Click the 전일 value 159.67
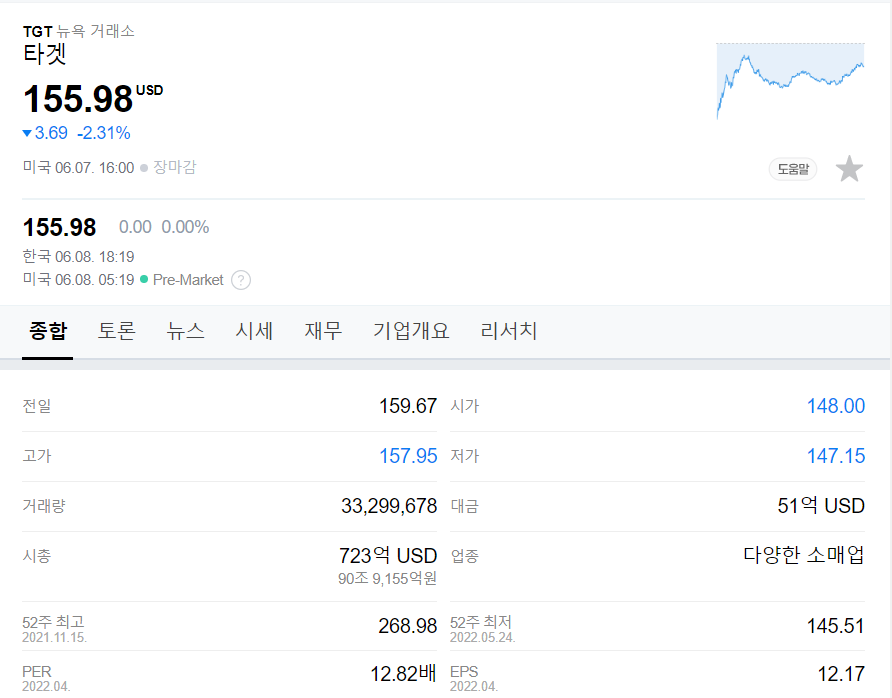 408,406
